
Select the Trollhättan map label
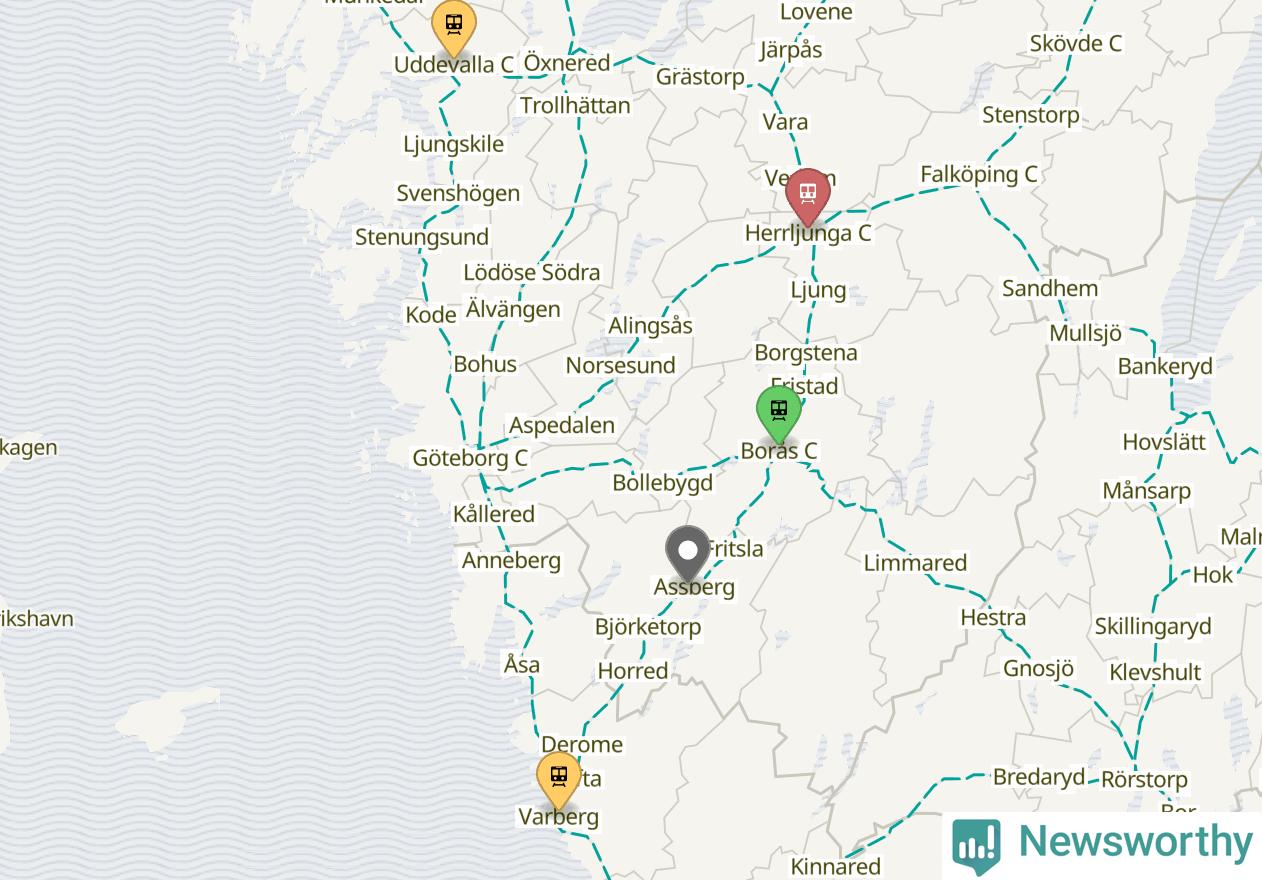(x=575, y=105)
